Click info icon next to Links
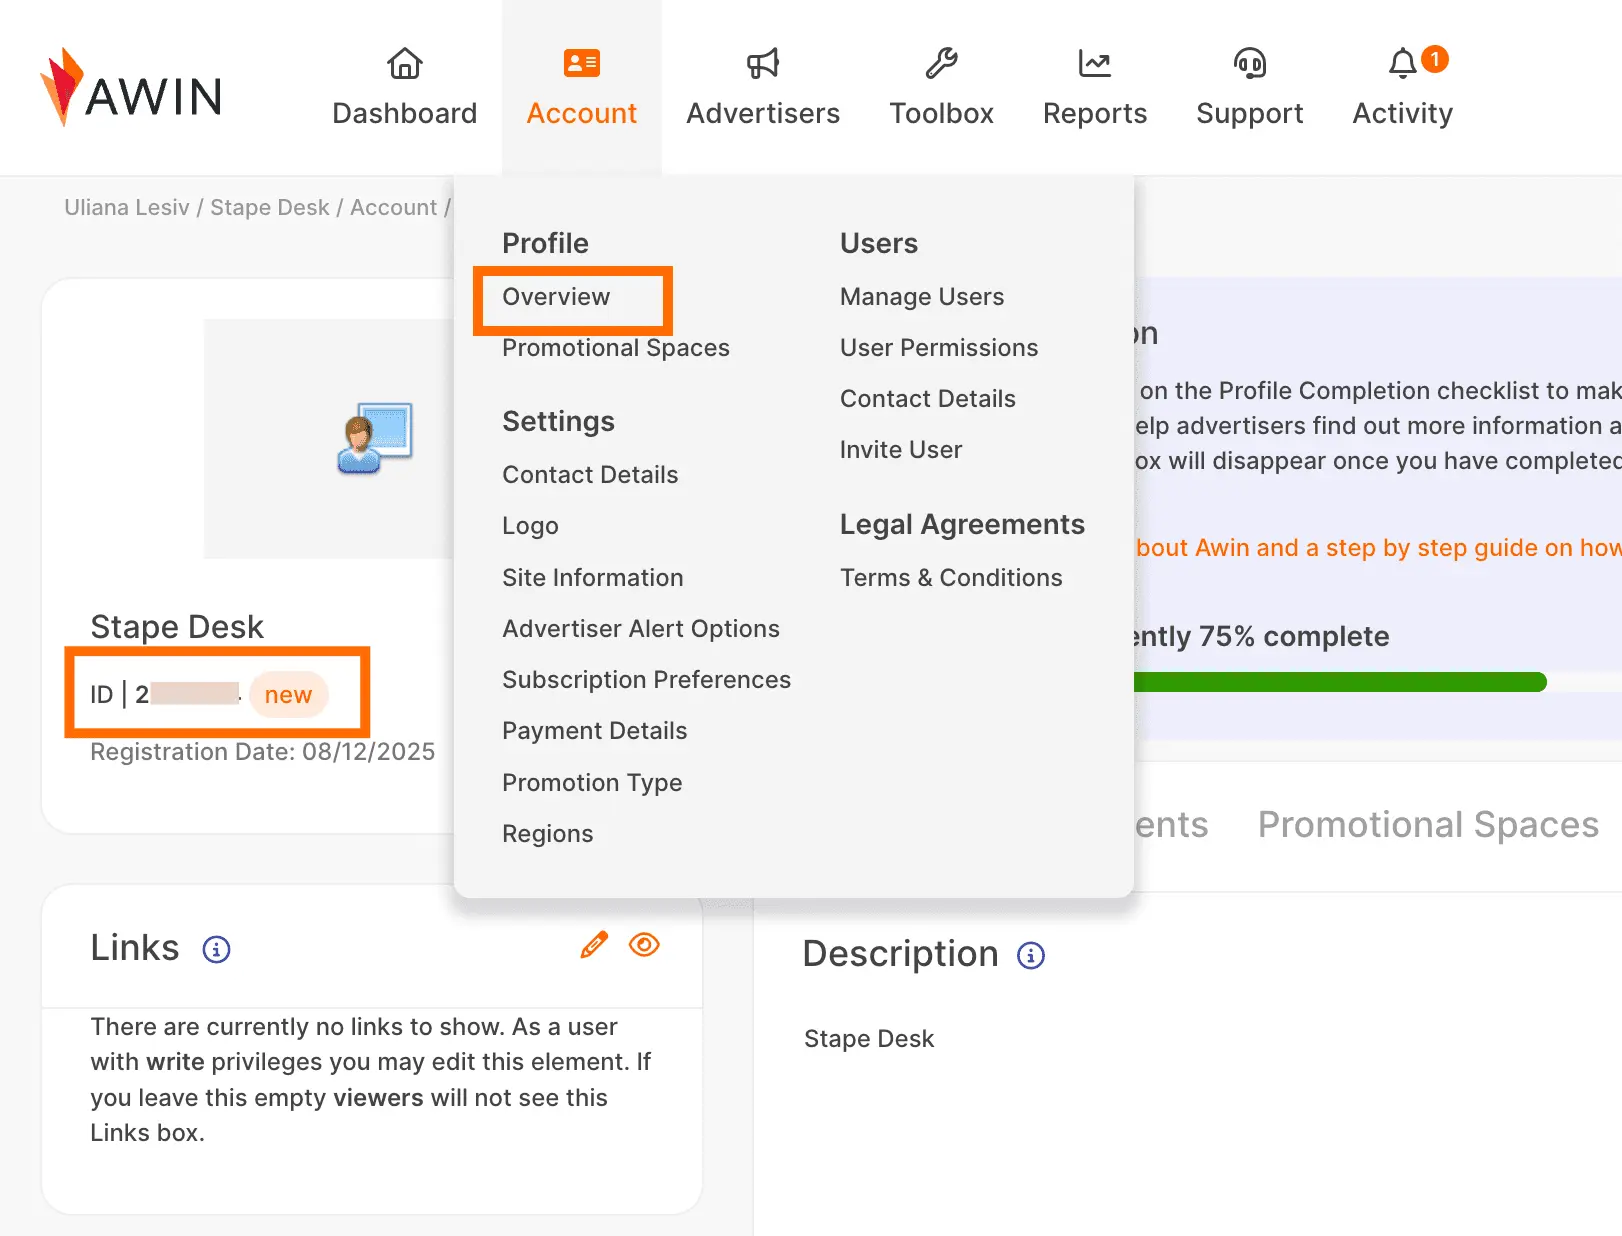The height and width of the screenshot is (1236, 1622). (216, 949)
